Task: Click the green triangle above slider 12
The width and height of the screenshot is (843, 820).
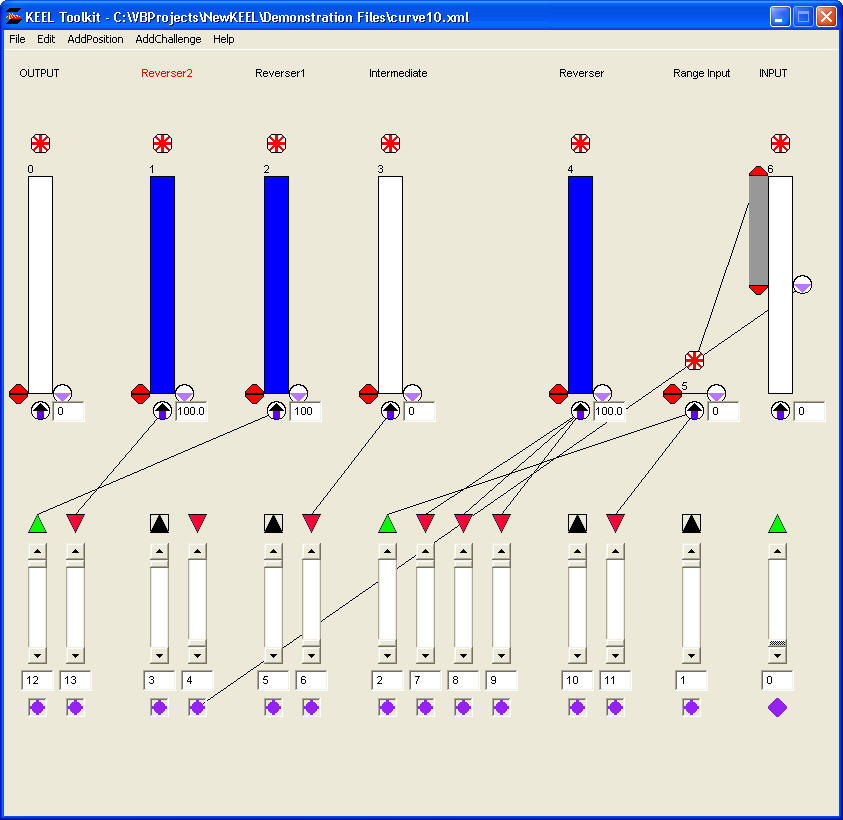Action: (37, 523)
